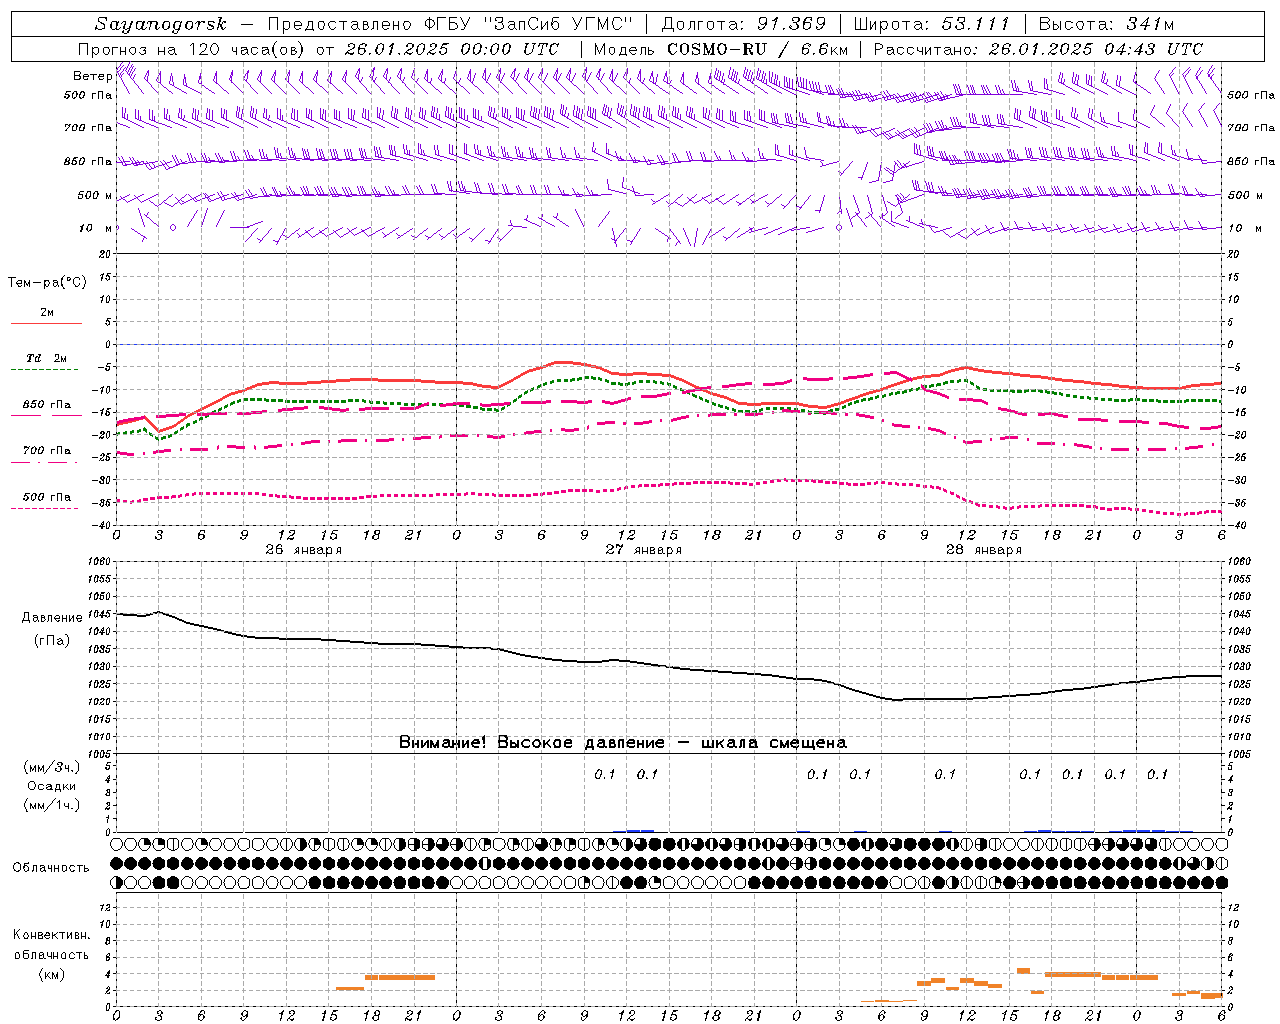Click the "Модель COSMO-RU / 6.6км" text
The image size is (1280, 1024).
(x=721, y=49)
